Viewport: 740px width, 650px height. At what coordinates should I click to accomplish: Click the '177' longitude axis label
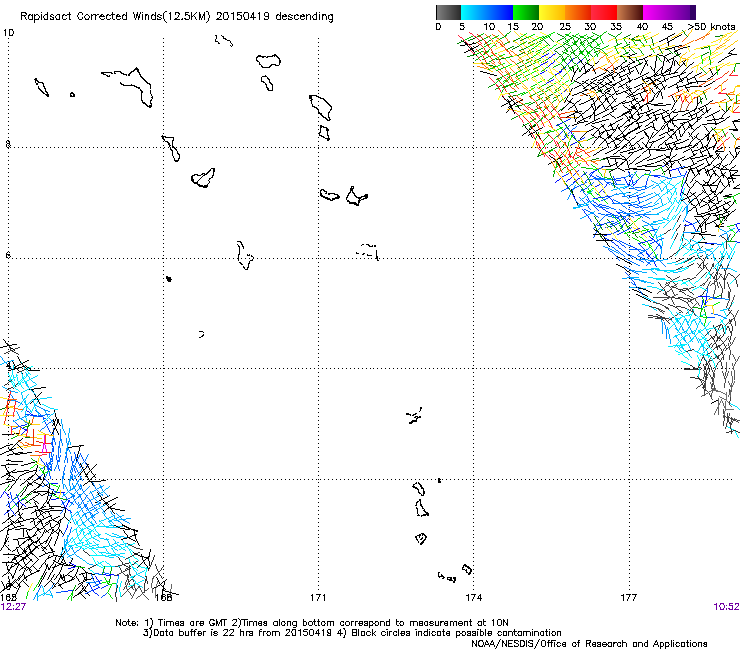(x=628, y=598)
